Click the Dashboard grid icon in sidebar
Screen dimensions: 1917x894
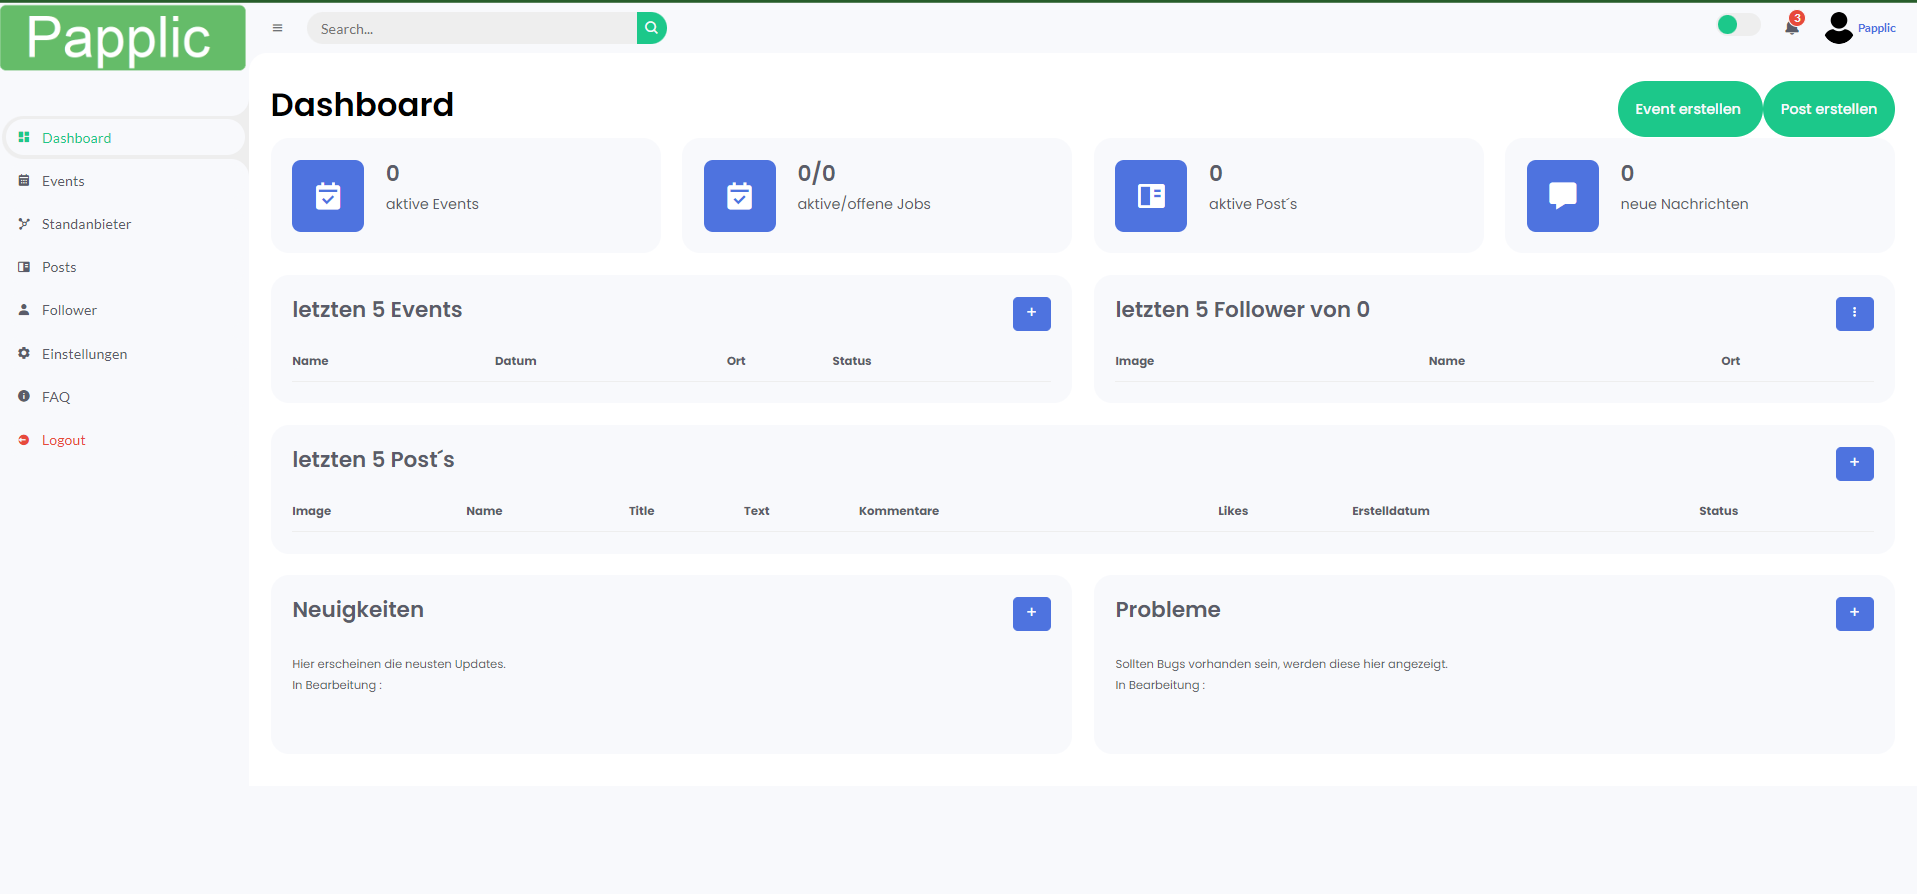tap(24, 137)
